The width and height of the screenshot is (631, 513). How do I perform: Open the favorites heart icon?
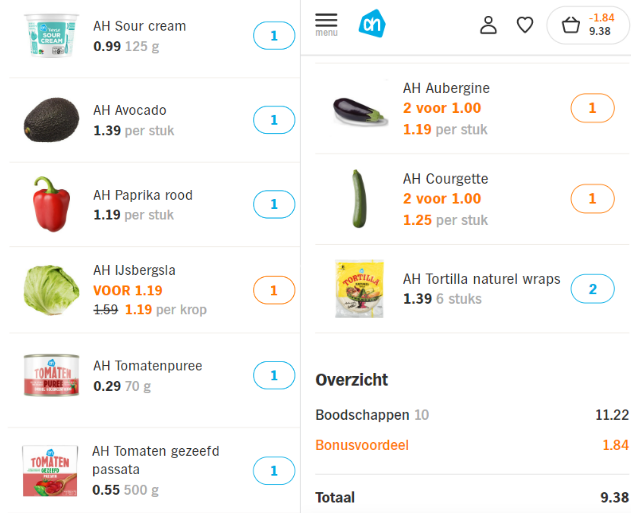point(525,25)
